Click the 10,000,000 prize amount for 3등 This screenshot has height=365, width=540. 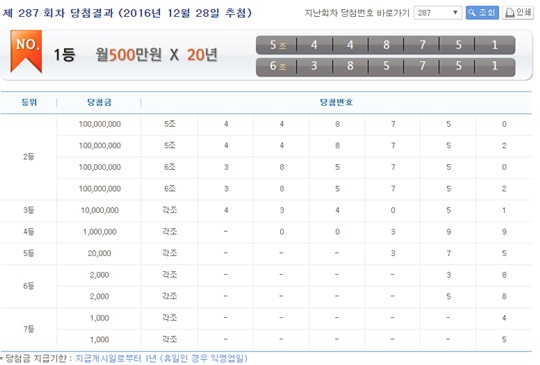[100, 210]
